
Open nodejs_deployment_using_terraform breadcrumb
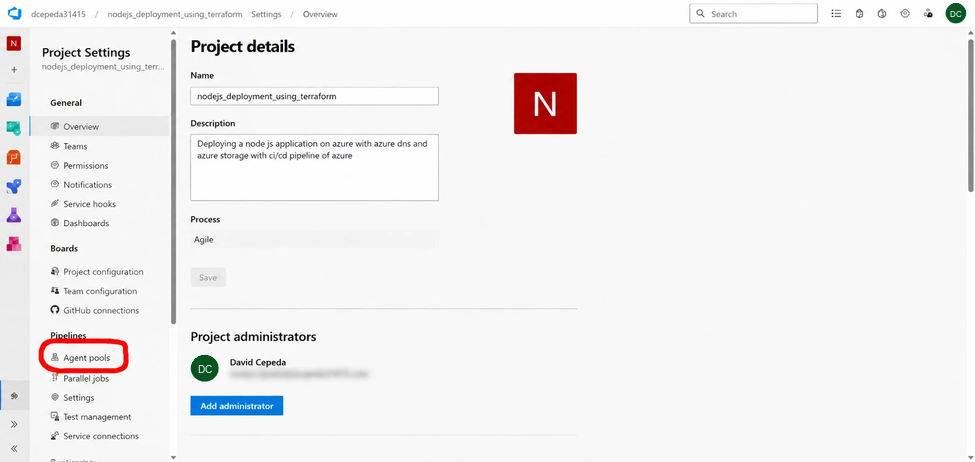point(175,14)
